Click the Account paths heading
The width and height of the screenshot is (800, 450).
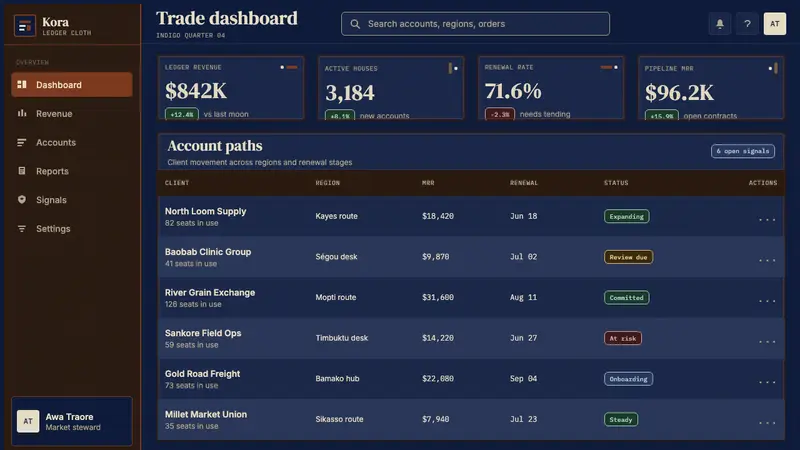point(215,146)
